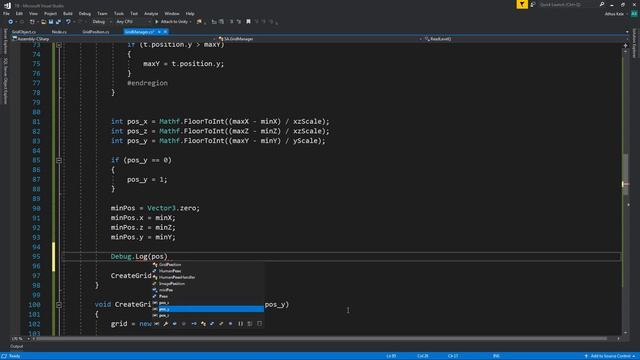Image resolution: width=640 pixels, height=360 pixels.
Task: Click the feedback icon beside Quick Launch
Action: pos(533,4)
